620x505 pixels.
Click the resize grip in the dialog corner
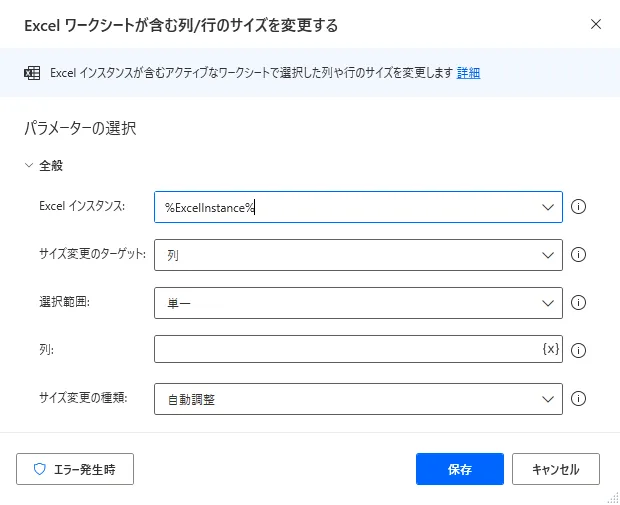(612, 497)
